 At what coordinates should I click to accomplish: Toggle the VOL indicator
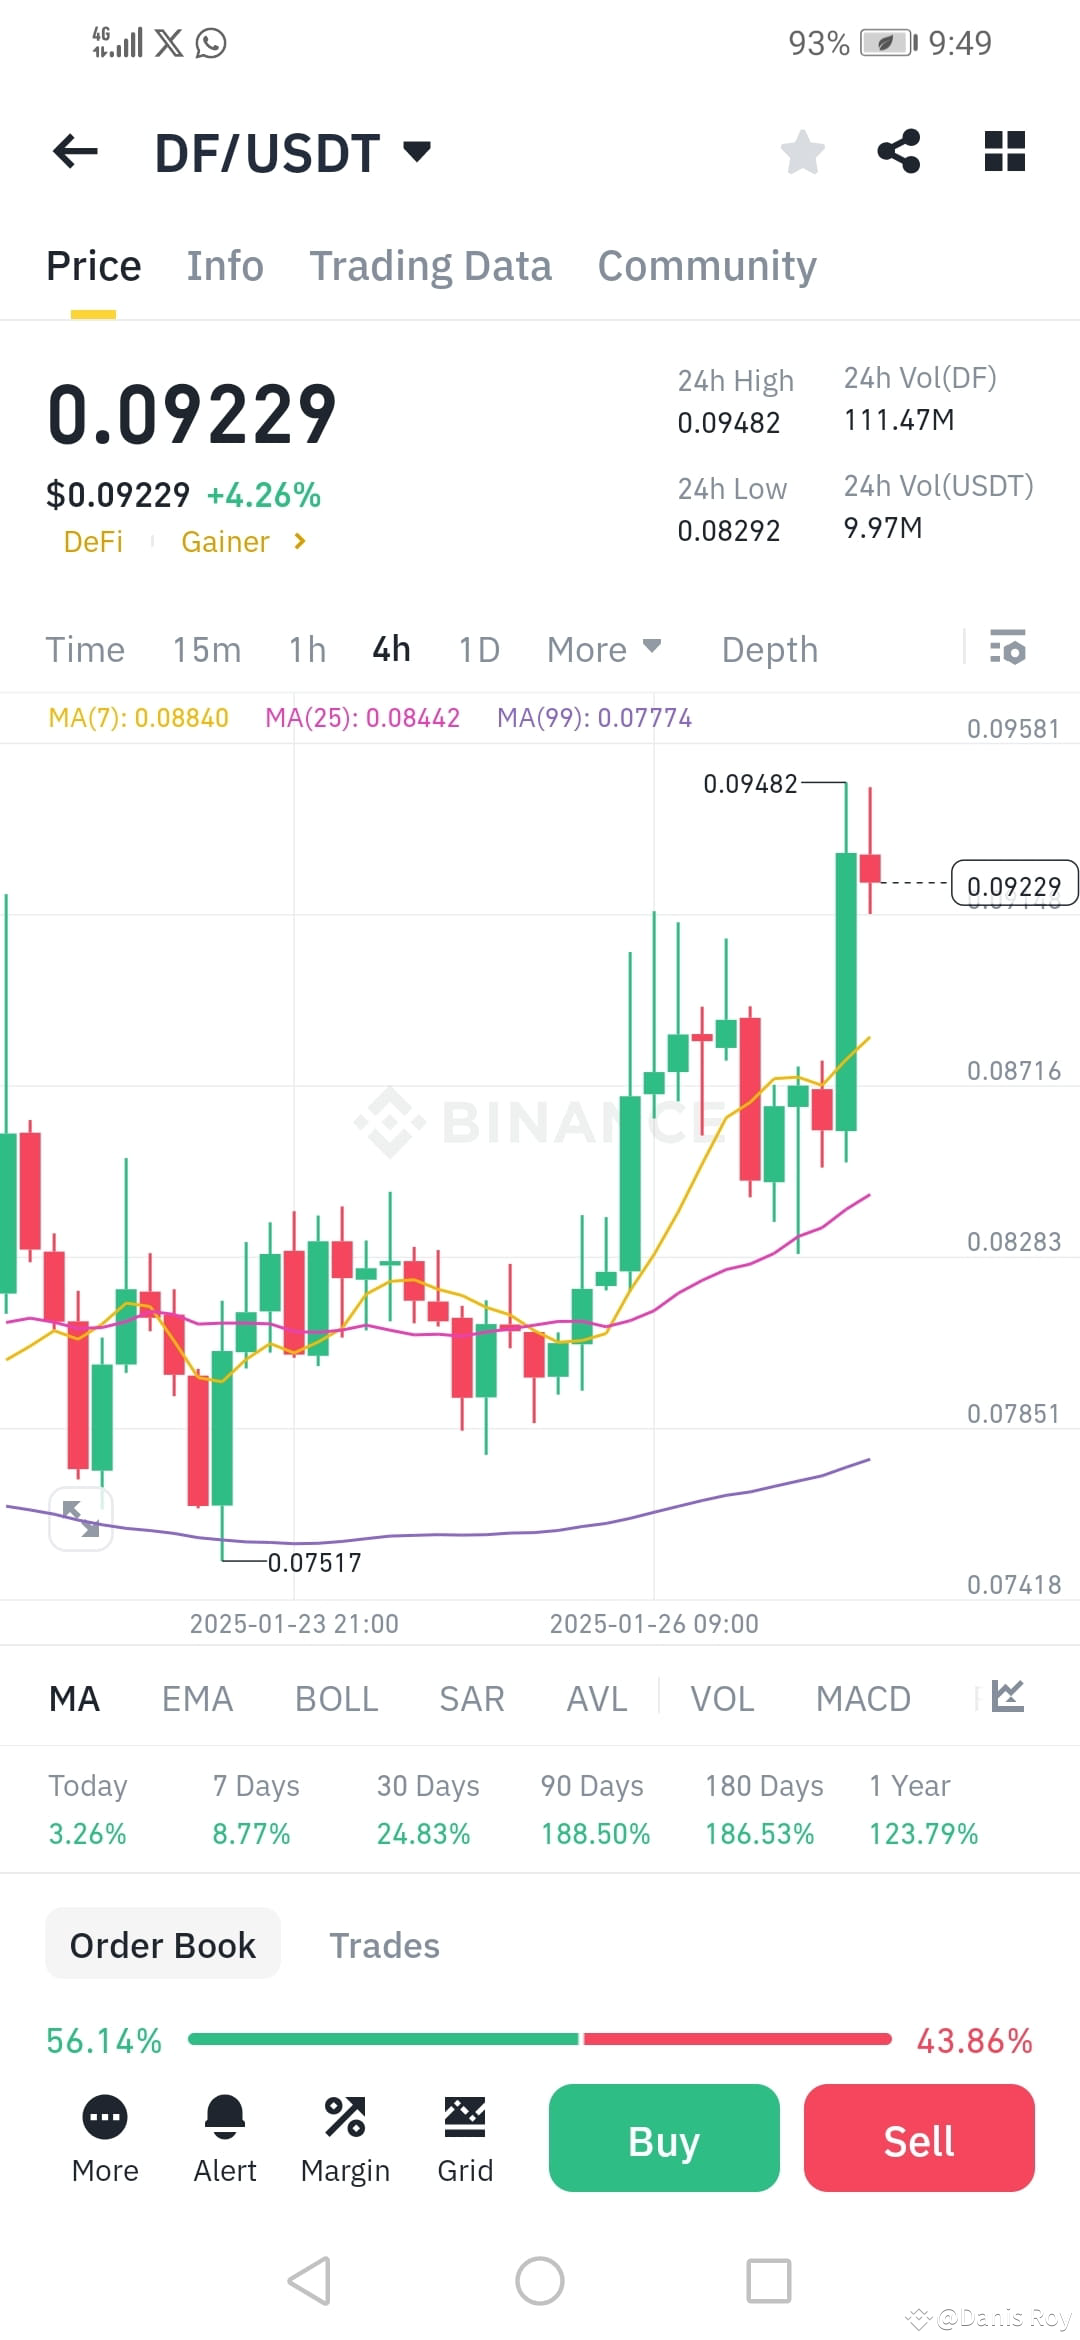(x=722, y=1697)
